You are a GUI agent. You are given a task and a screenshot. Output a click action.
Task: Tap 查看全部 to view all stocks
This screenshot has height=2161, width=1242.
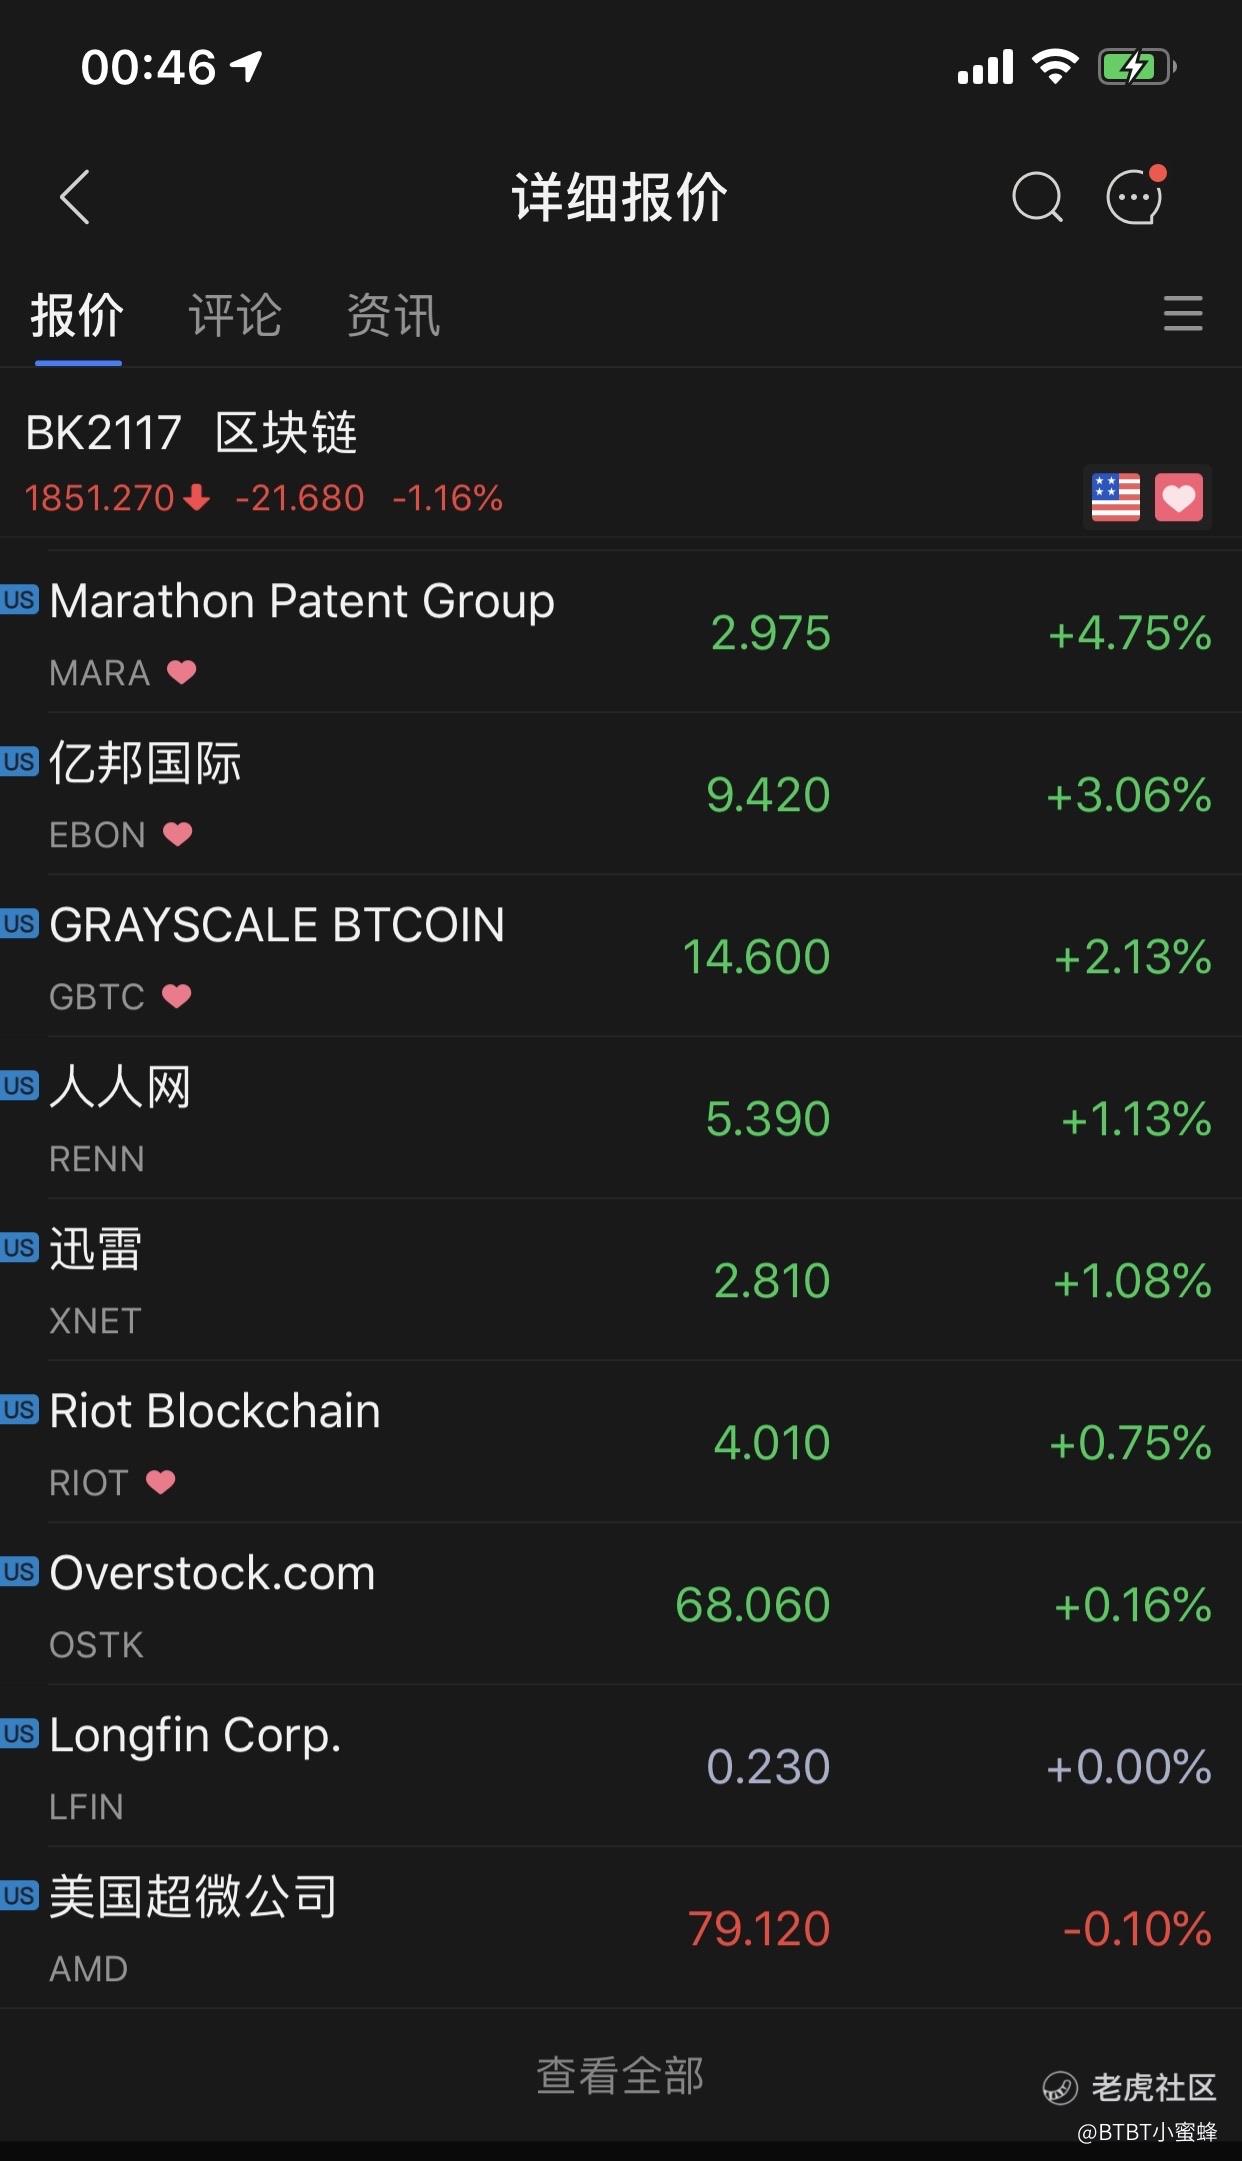[620, 2075]
